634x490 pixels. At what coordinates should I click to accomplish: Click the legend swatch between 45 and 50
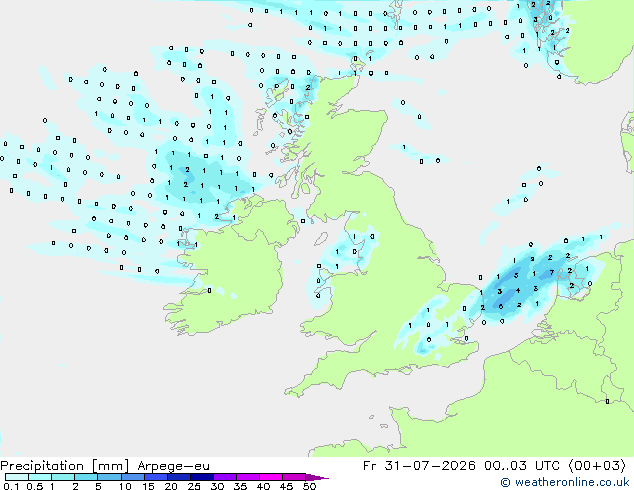coord(294,477)
